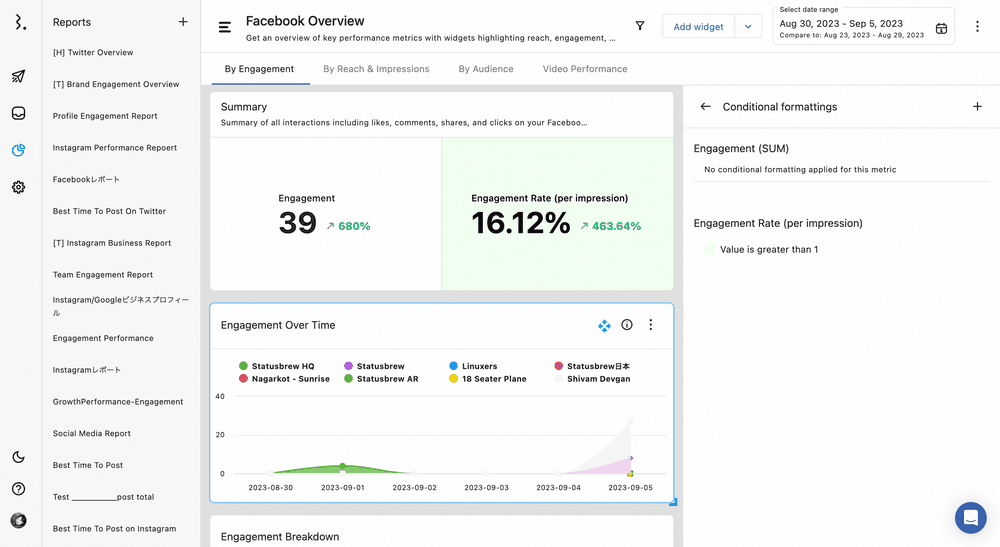Open the help question mark icon
Image resolution: width=1000 pixels, height=547 pixels.
tap(18, 489)
